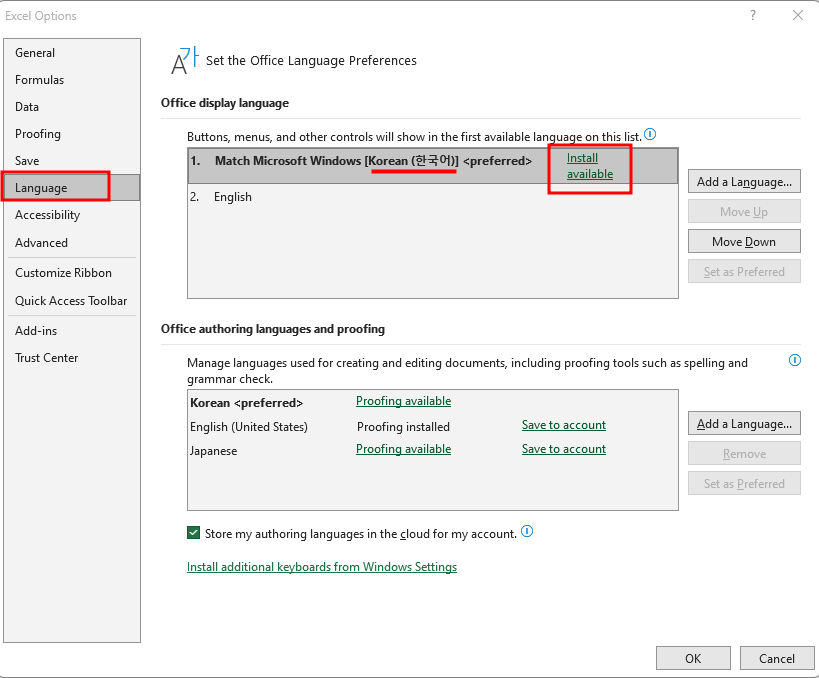819x678 pixels.
Task: Select the English display language row
Action: pyautogui.click(x=432, y=197)
